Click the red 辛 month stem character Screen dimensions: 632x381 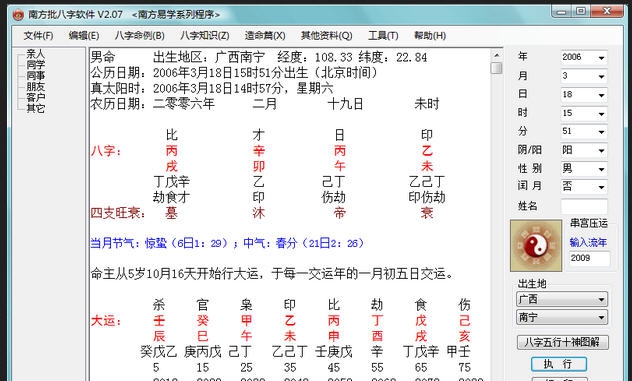259,151
